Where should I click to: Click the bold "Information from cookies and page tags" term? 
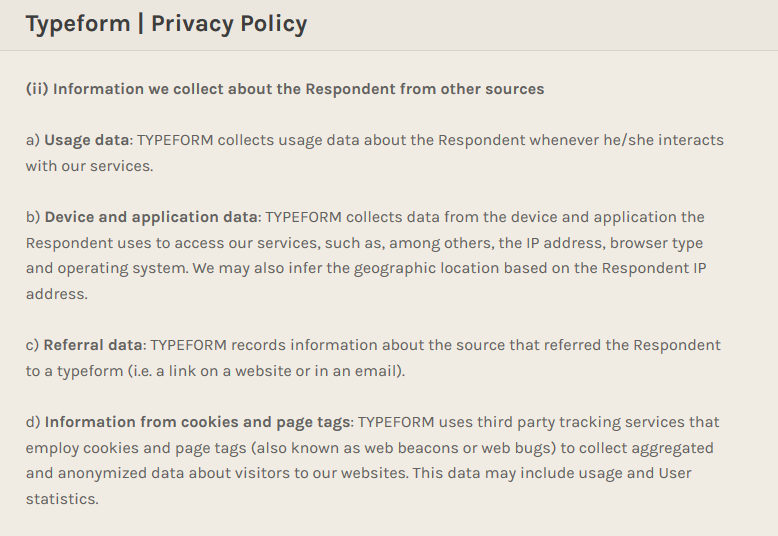tap(198, 422)
